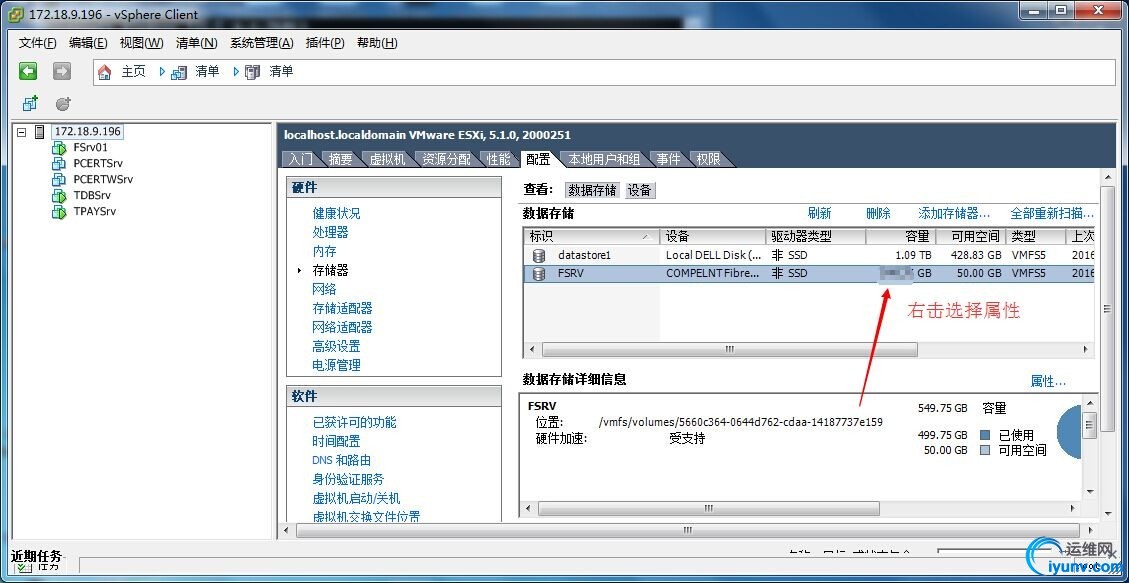This screenshot has height=583, width=1129.
Task: Switch to the 性能 tab
Action: tap(498, 159)
